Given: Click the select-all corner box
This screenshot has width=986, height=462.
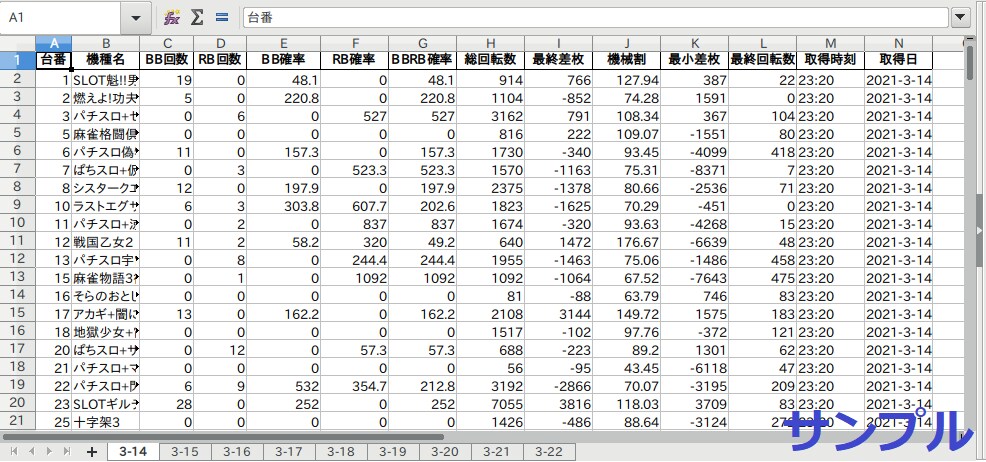Looking at the screenshot, I should 18,43.
